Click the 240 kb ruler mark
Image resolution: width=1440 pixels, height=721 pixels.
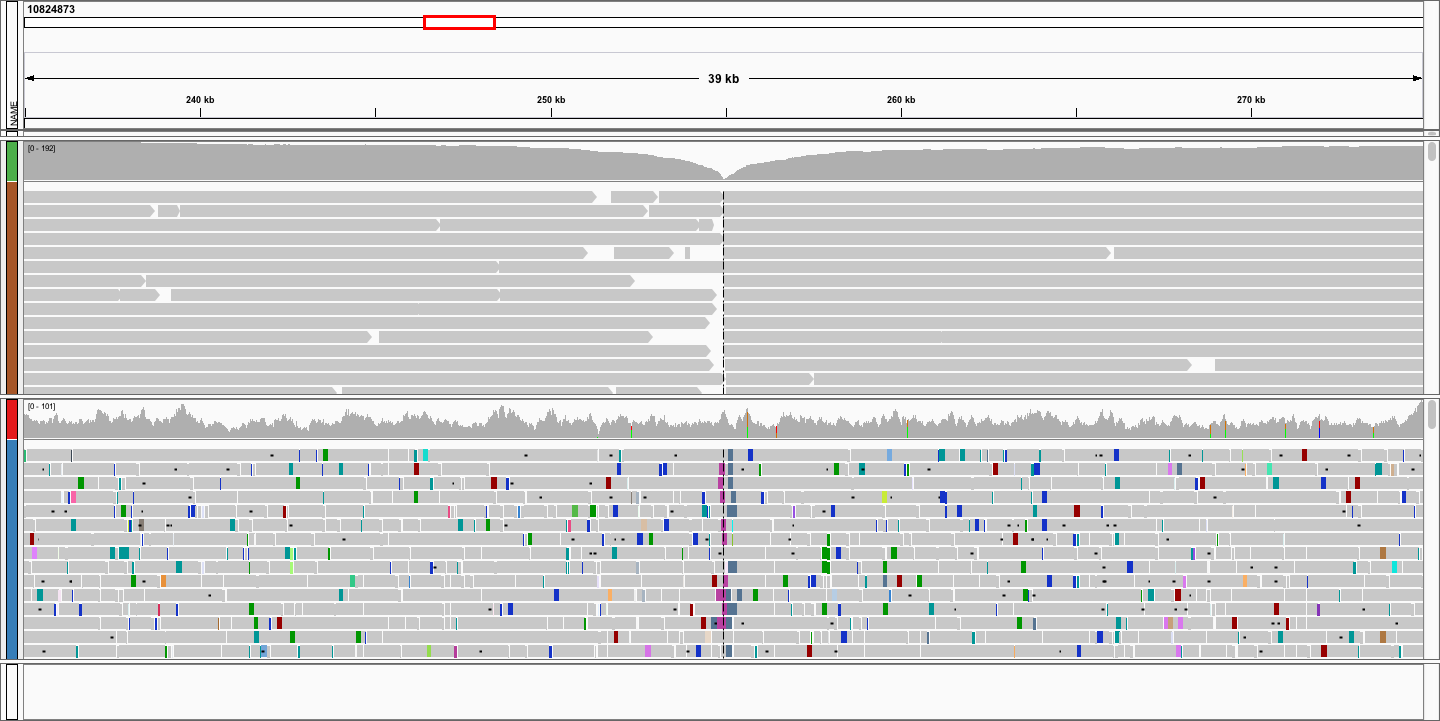tap(200, 100)
